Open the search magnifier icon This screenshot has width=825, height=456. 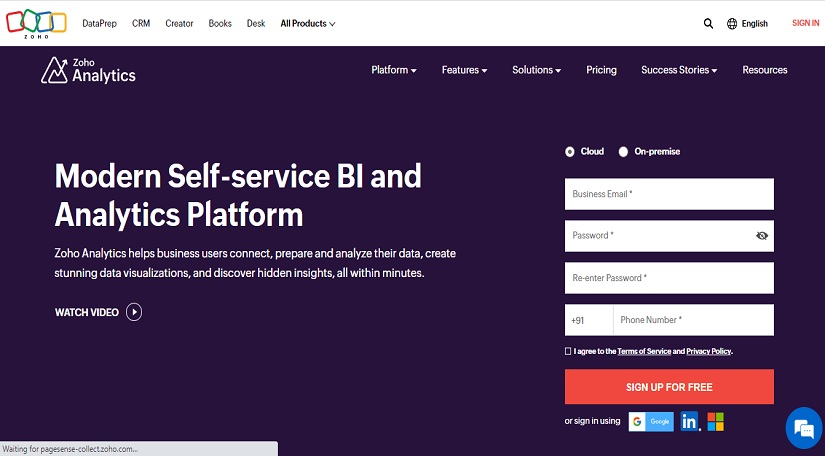[x=708, y=24]
